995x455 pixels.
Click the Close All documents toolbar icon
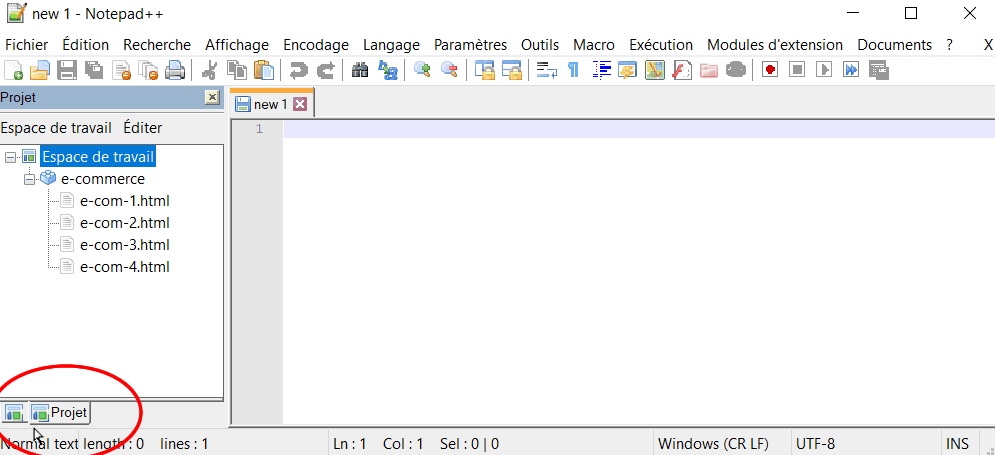pyautogui.click(x=148, y=70)
